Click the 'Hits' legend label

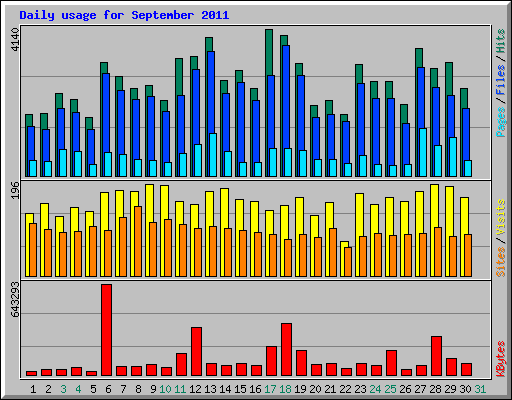pos(500,41)
